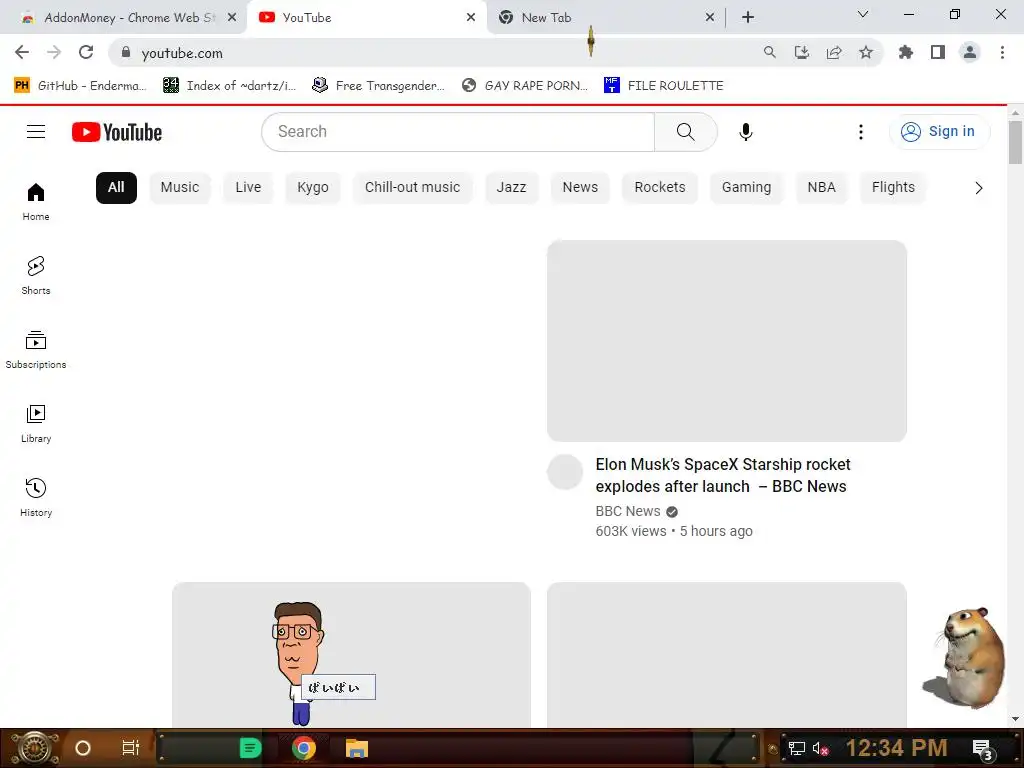Open Shorts from the sidebar
The image size is (1024, 768).
(x=36, y=275)
